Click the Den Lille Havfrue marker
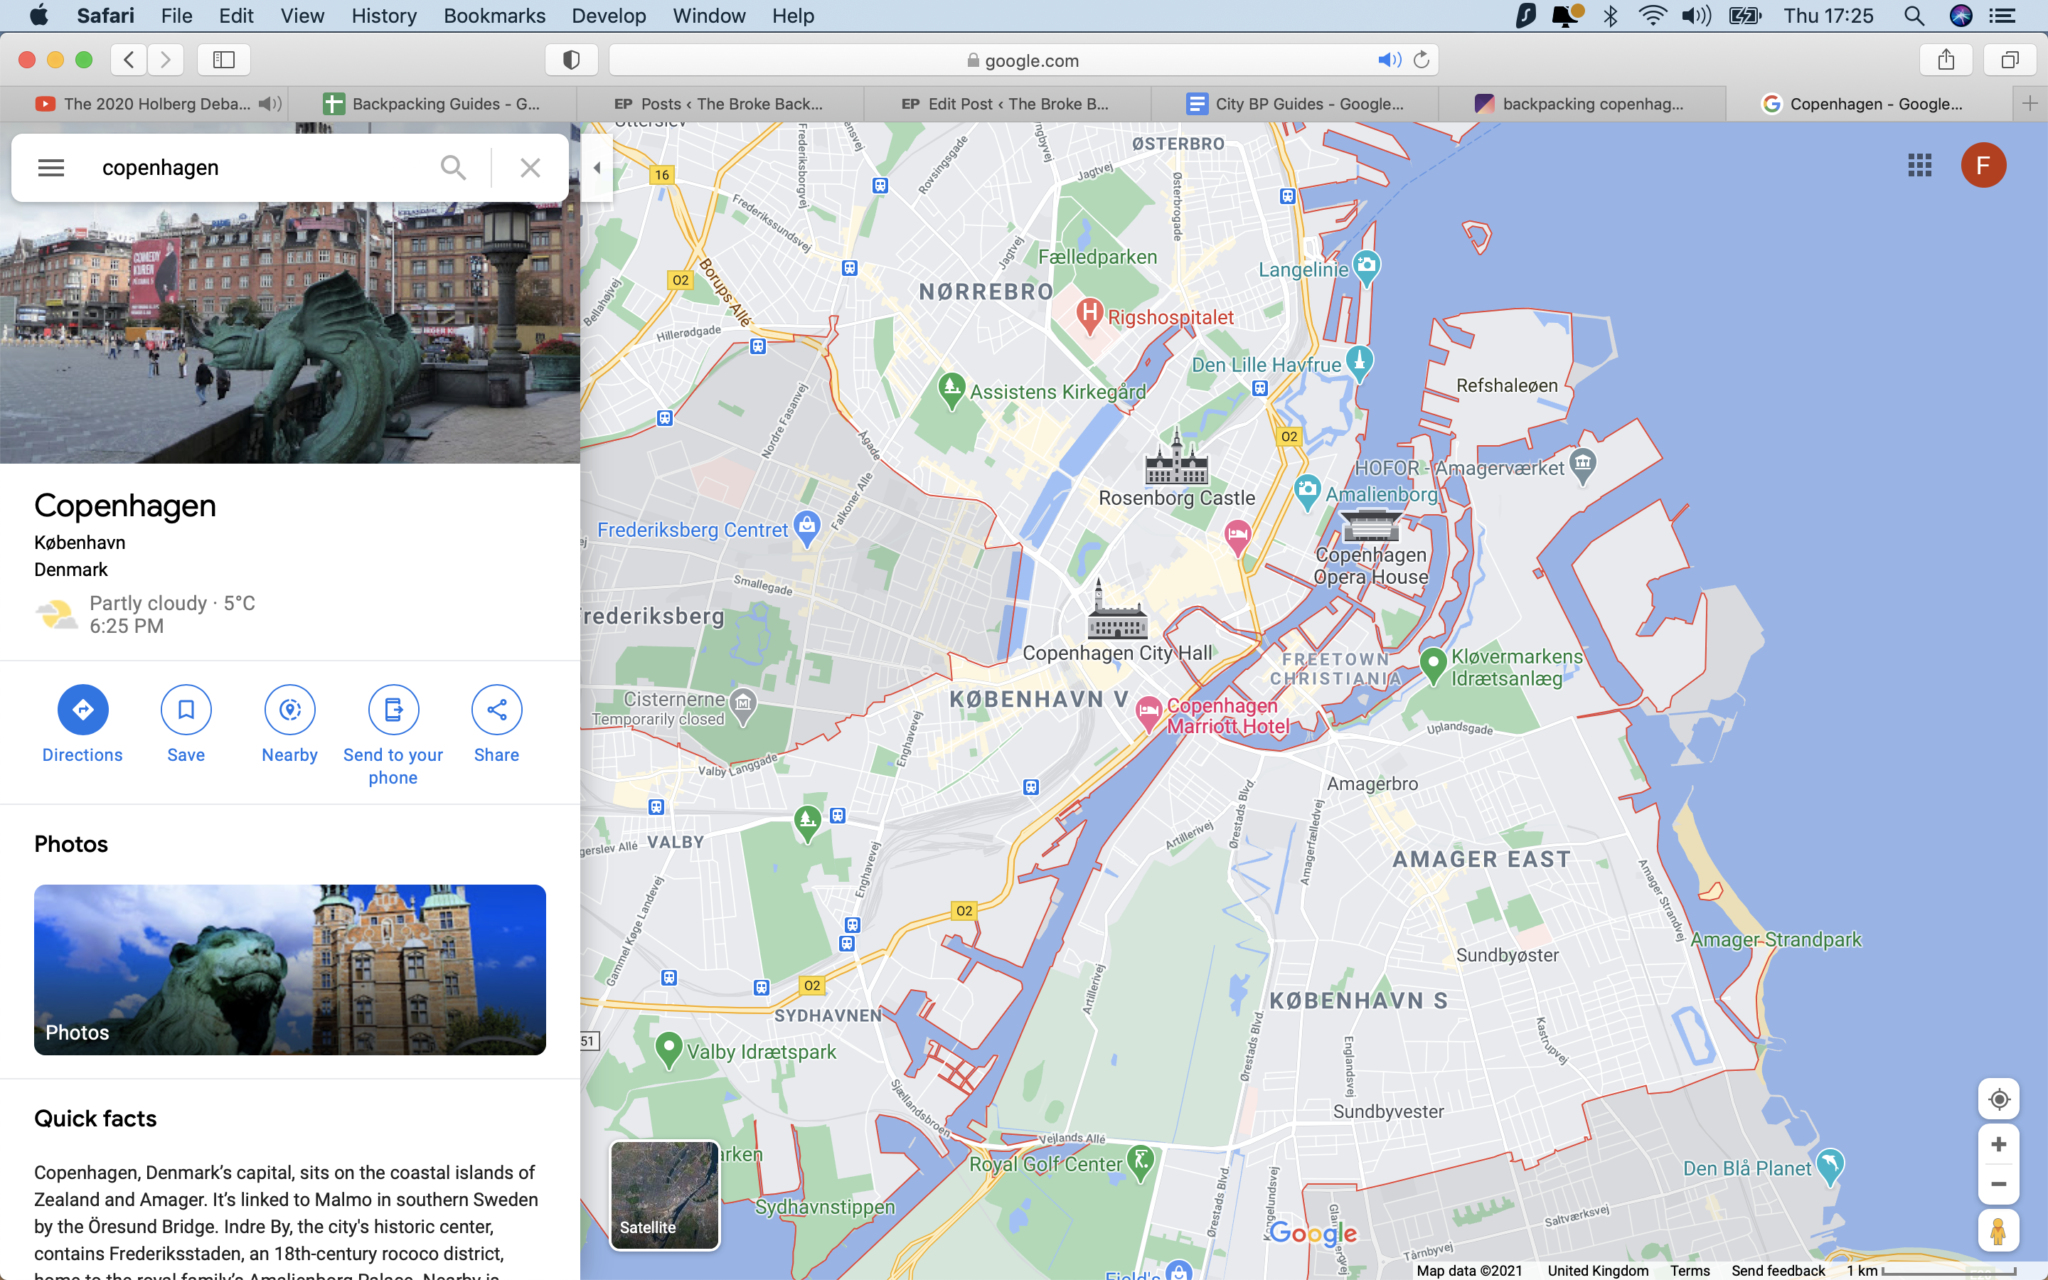Image resolution: width=2048 pixels, height=1280 pixels. coord(1358,362)
